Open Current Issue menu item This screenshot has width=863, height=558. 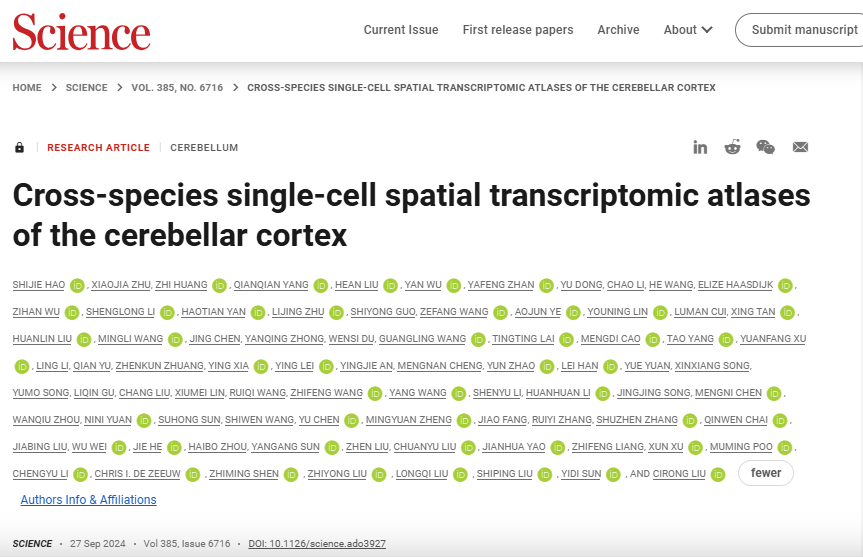tap(401, 30)
